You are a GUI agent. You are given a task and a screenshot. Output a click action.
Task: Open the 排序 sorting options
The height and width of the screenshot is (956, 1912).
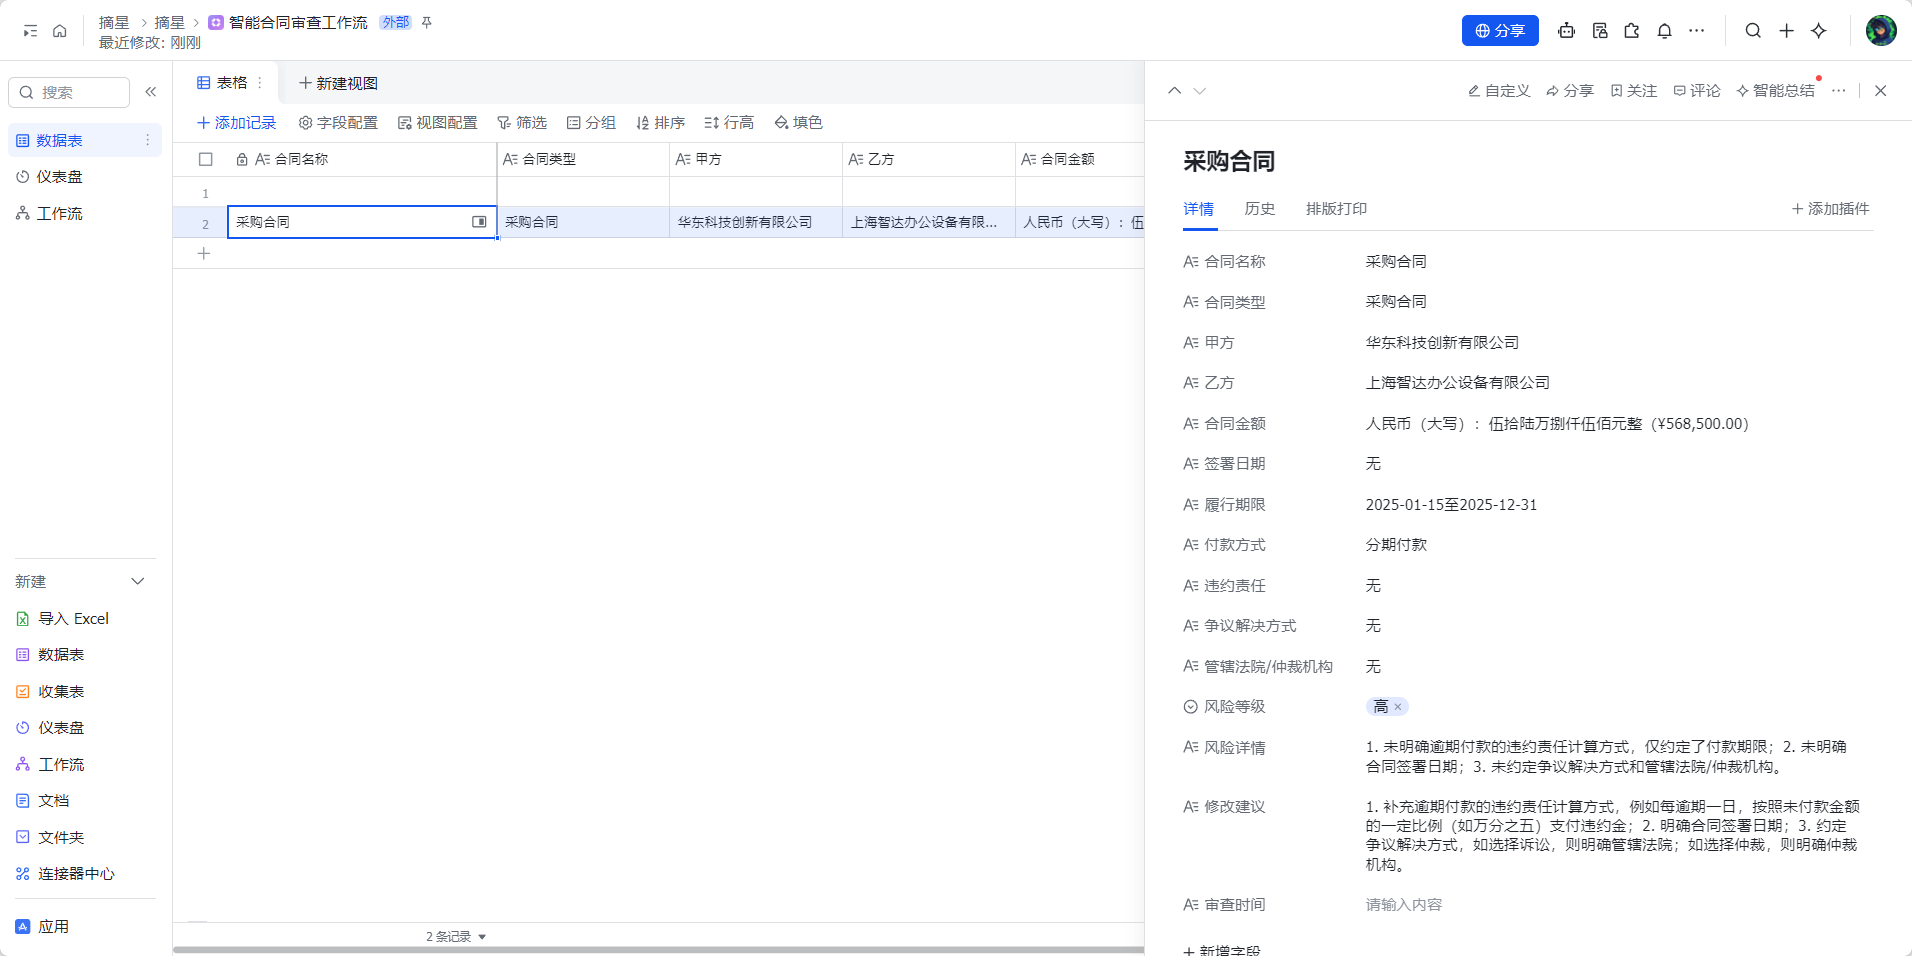pos(660,122)
